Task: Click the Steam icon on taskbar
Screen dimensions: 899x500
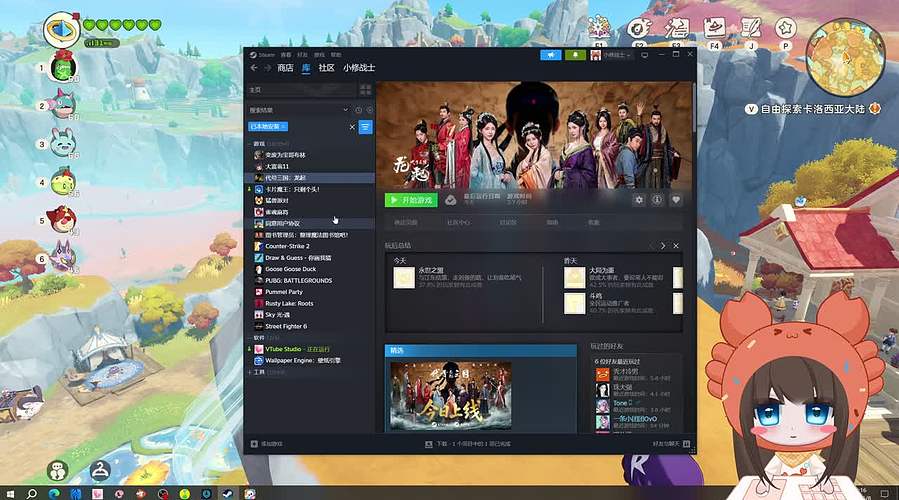Action: 228,493
